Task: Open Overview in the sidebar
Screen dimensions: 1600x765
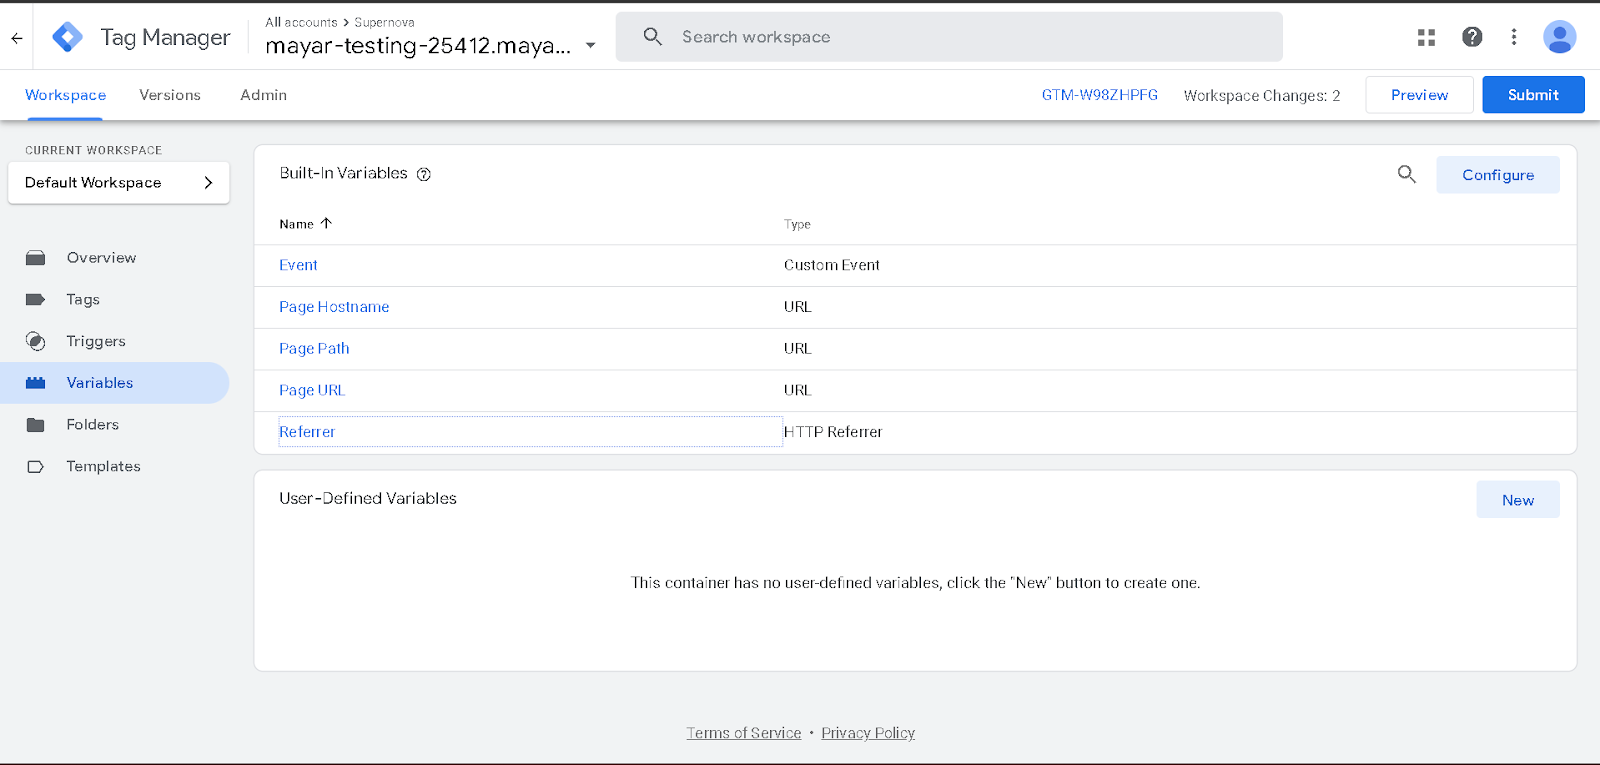Action: click(x=101, y=258)
